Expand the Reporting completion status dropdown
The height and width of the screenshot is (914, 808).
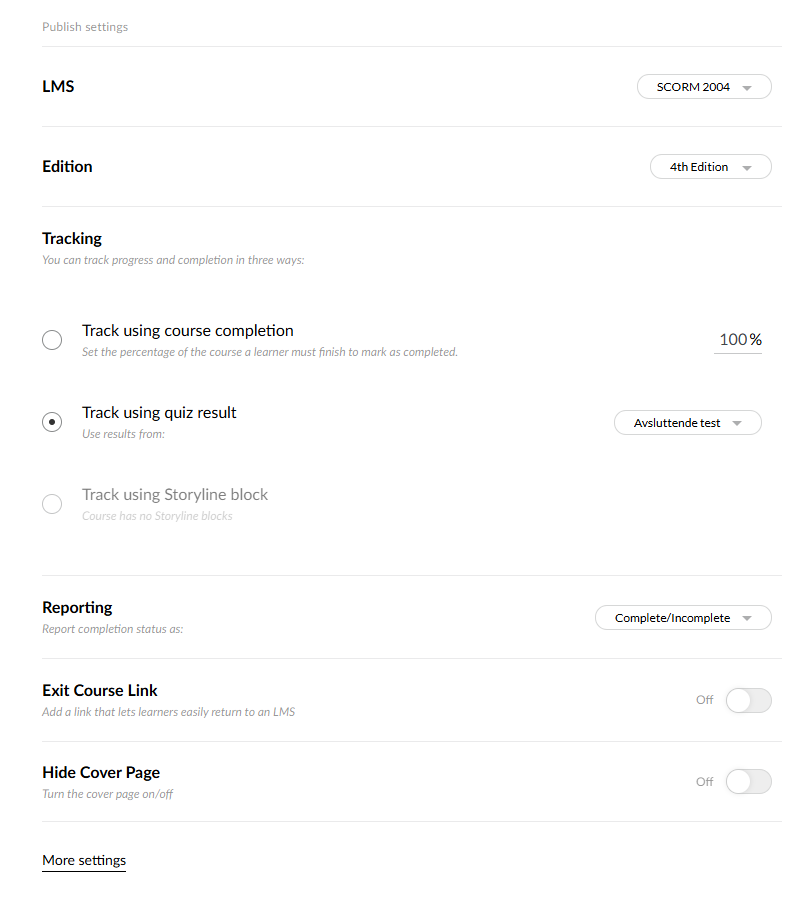click(673, 618)
